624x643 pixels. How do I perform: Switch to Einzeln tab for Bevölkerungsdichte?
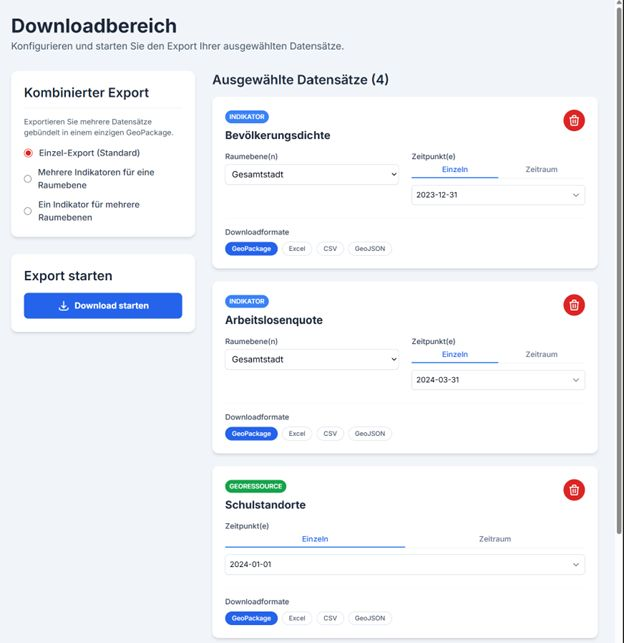coord(455,169)
